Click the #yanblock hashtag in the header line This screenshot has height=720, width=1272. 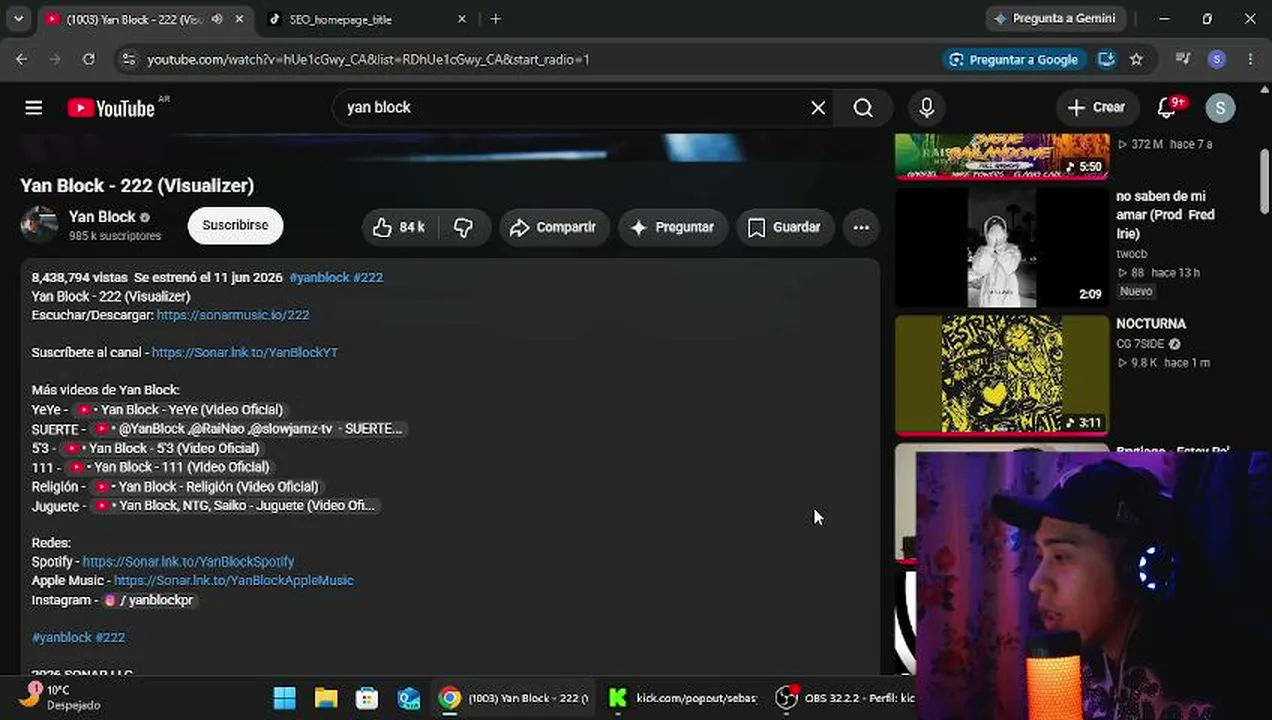pos(319,278)
